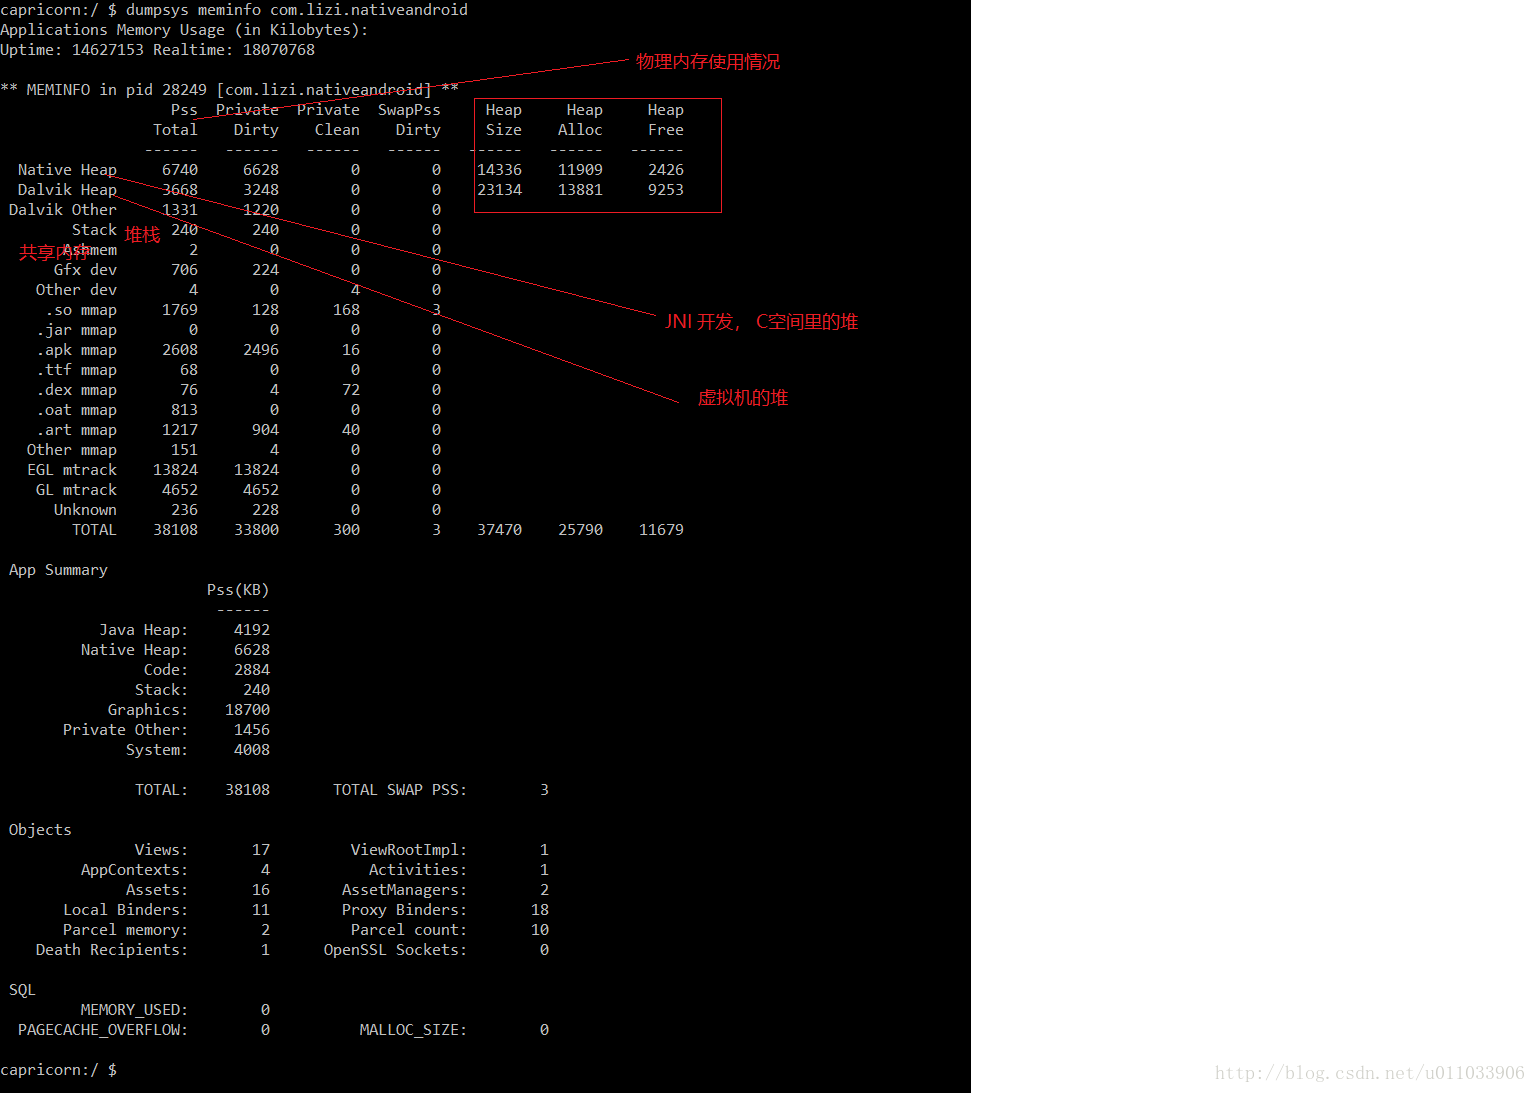Click Heap Alloc value 11909
The height and width of the screenshot is (1093, 1536).
point(580,170)
